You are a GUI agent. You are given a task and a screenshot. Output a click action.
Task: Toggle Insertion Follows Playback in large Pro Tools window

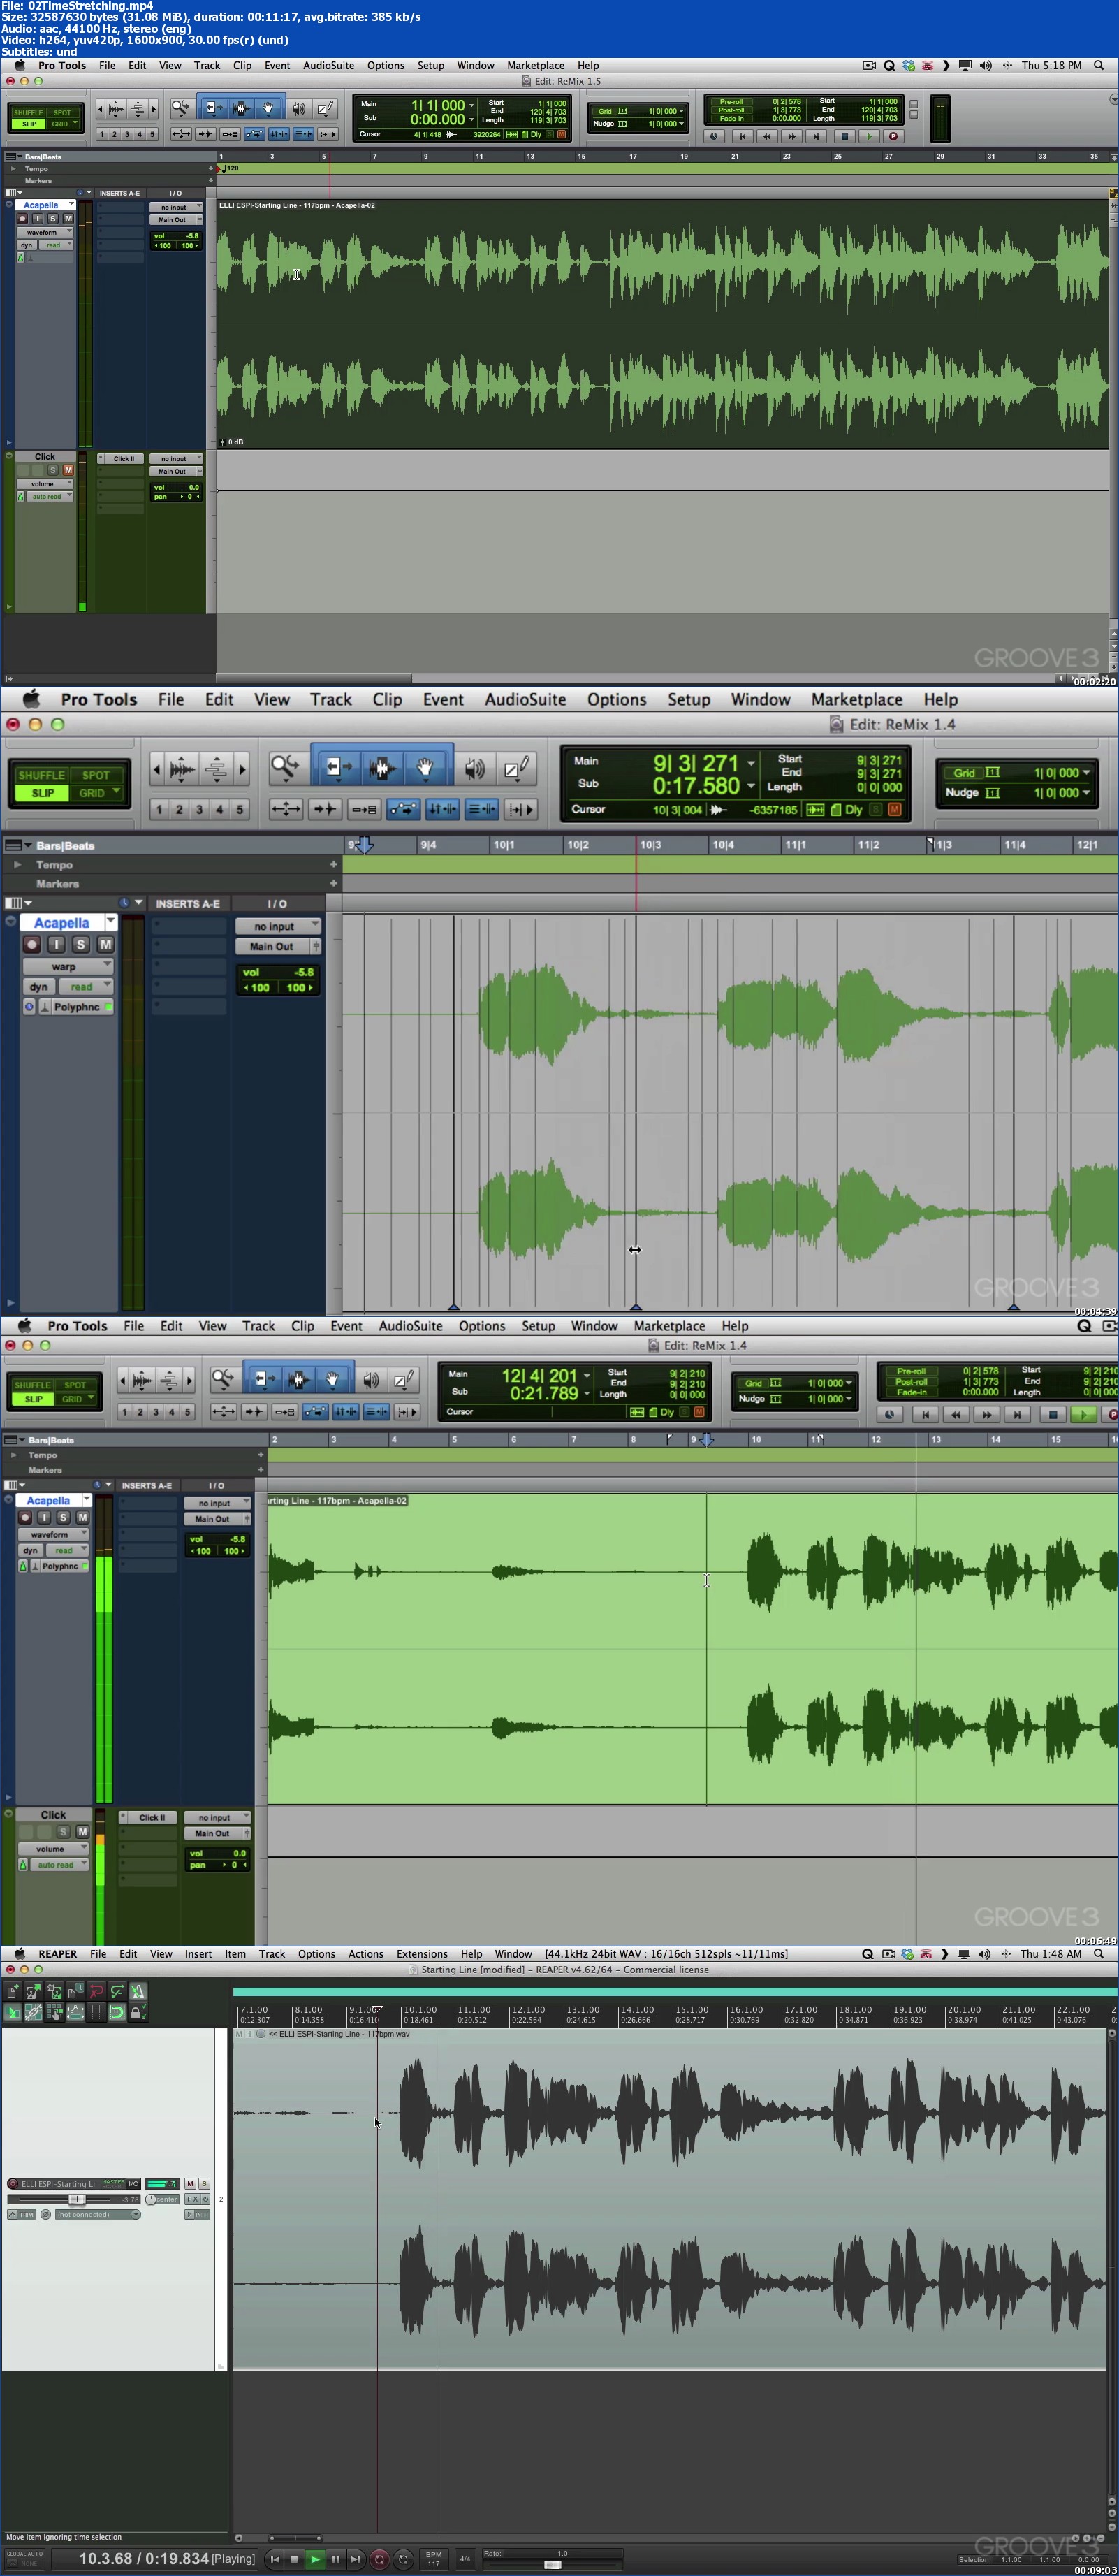(x=522, y=809)
